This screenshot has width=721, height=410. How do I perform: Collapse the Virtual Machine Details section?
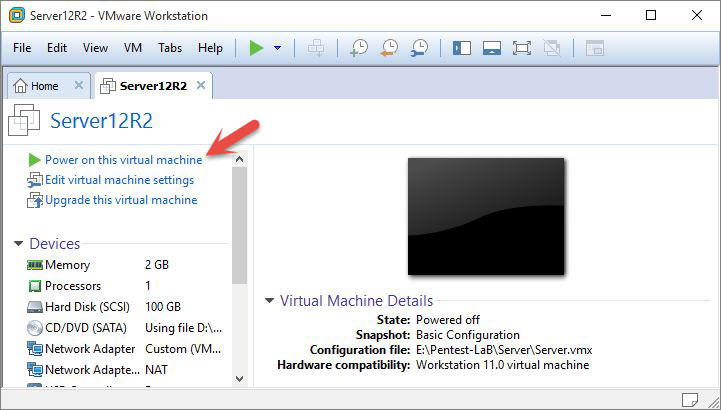pyautogui.click(x=269, y=301)
